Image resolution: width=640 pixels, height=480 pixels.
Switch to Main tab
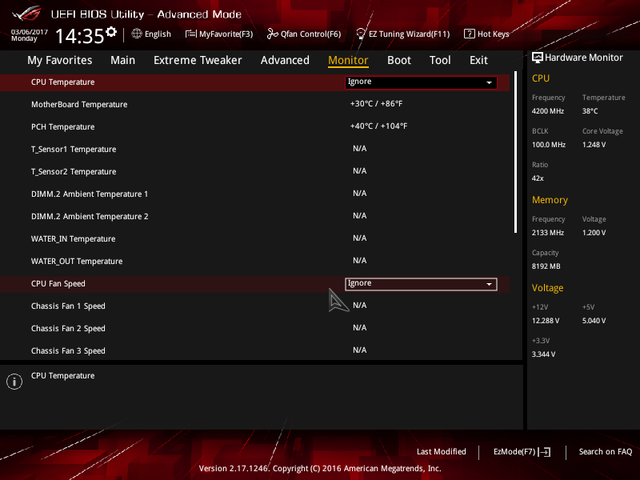[122, 60]
